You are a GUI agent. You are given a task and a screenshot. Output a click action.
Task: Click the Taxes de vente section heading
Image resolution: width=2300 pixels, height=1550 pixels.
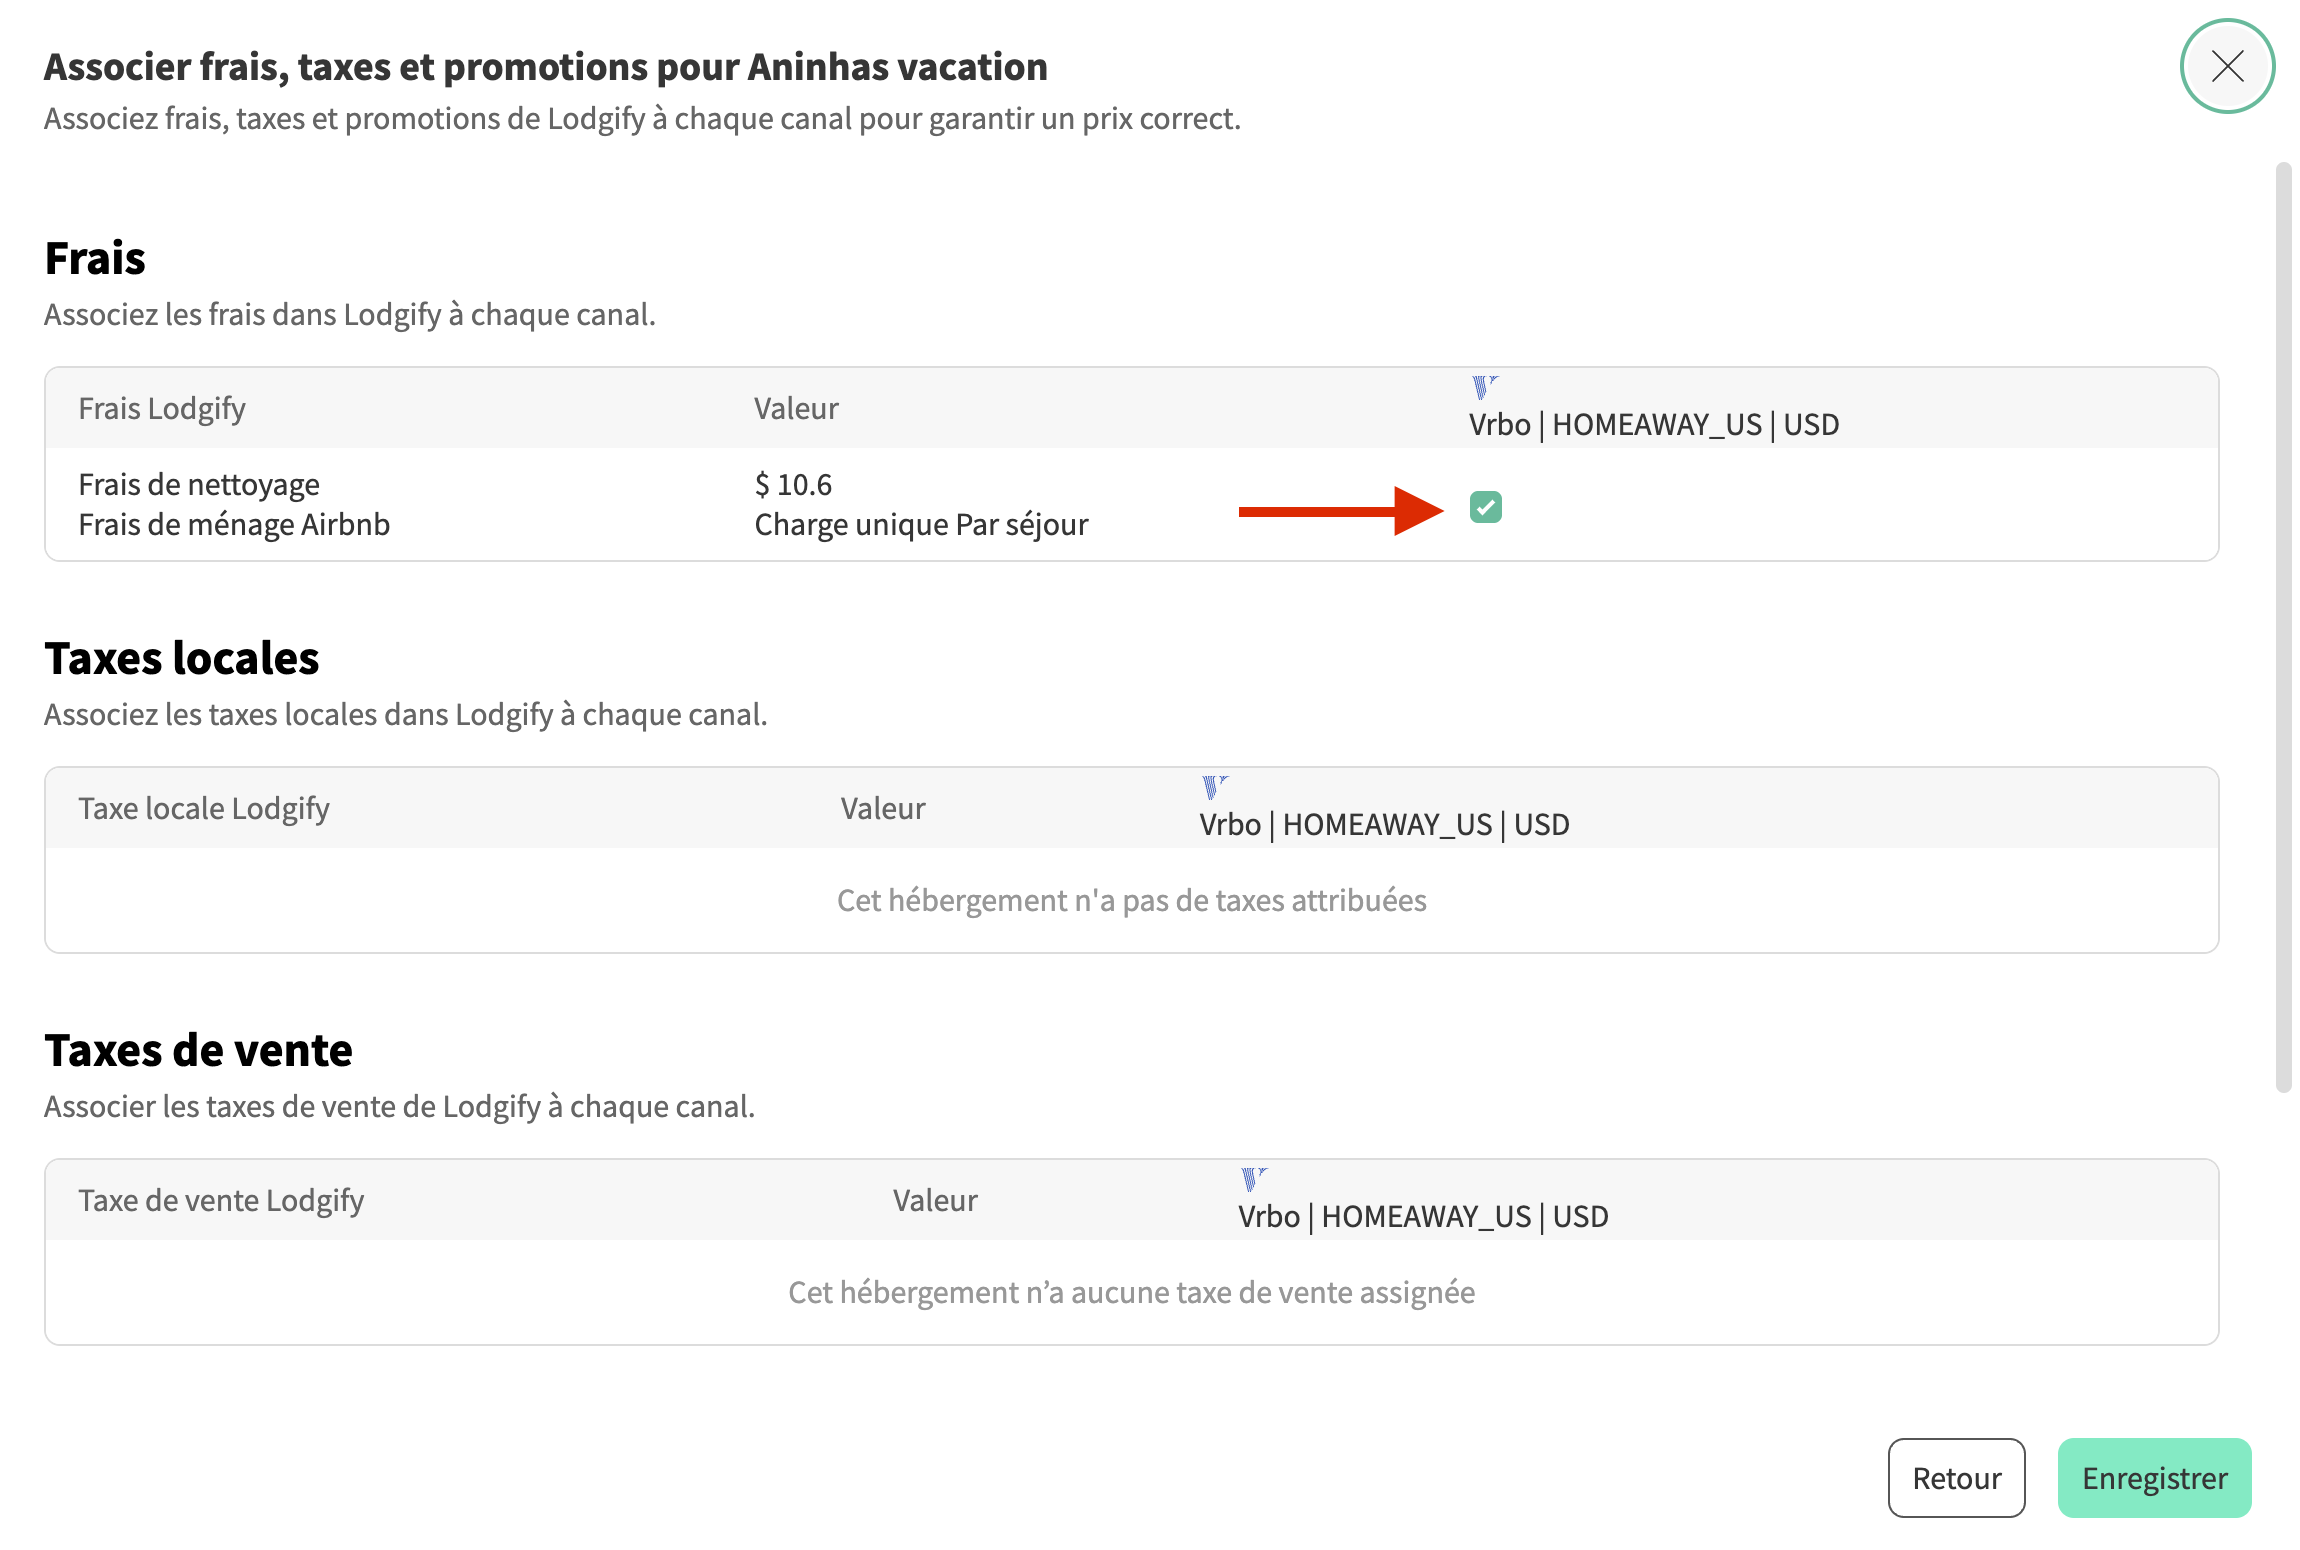pos(198,1050)
